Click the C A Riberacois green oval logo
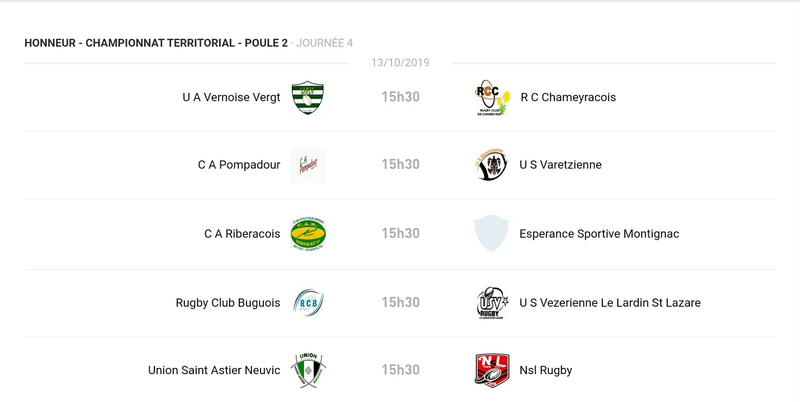 click(308, 234)
